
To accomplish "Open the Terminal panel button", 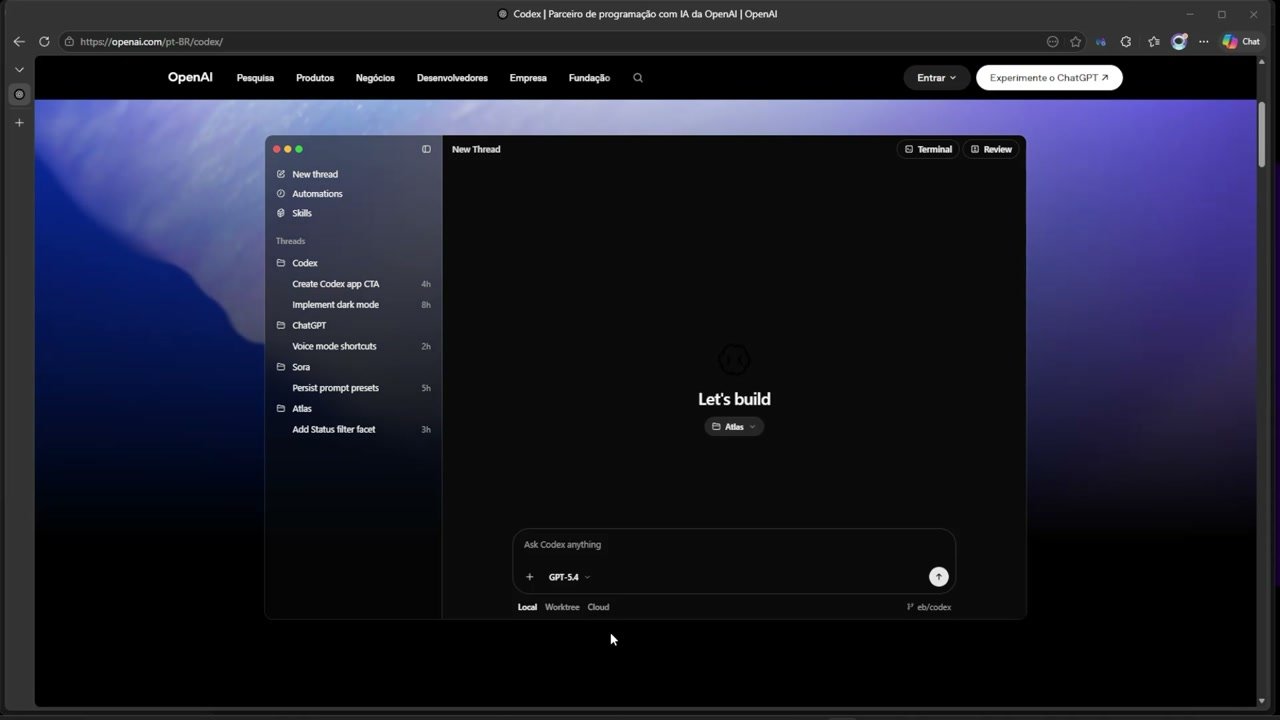I will coord(928,149).
